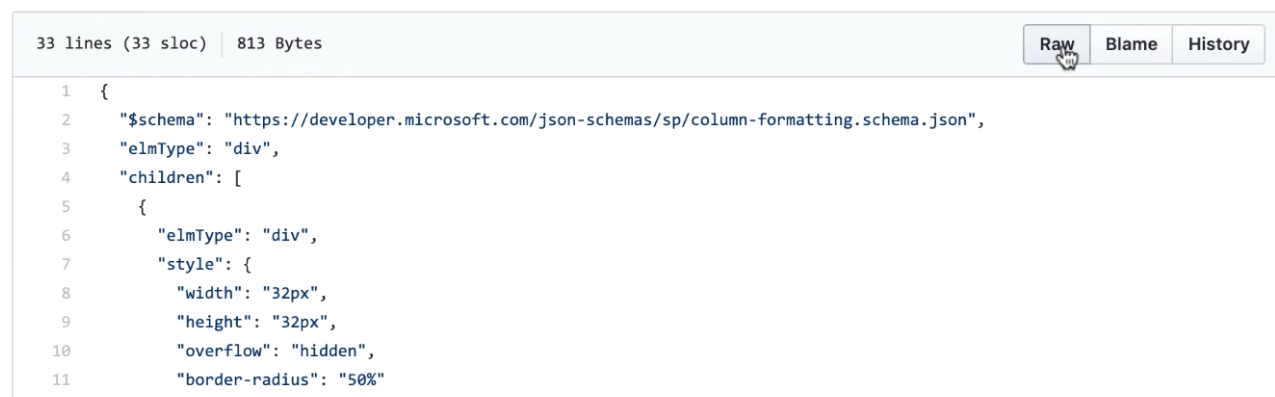The height and width of the screenshot is (397, 1275).
Task: View the file History
Action: click(1217, 44)
